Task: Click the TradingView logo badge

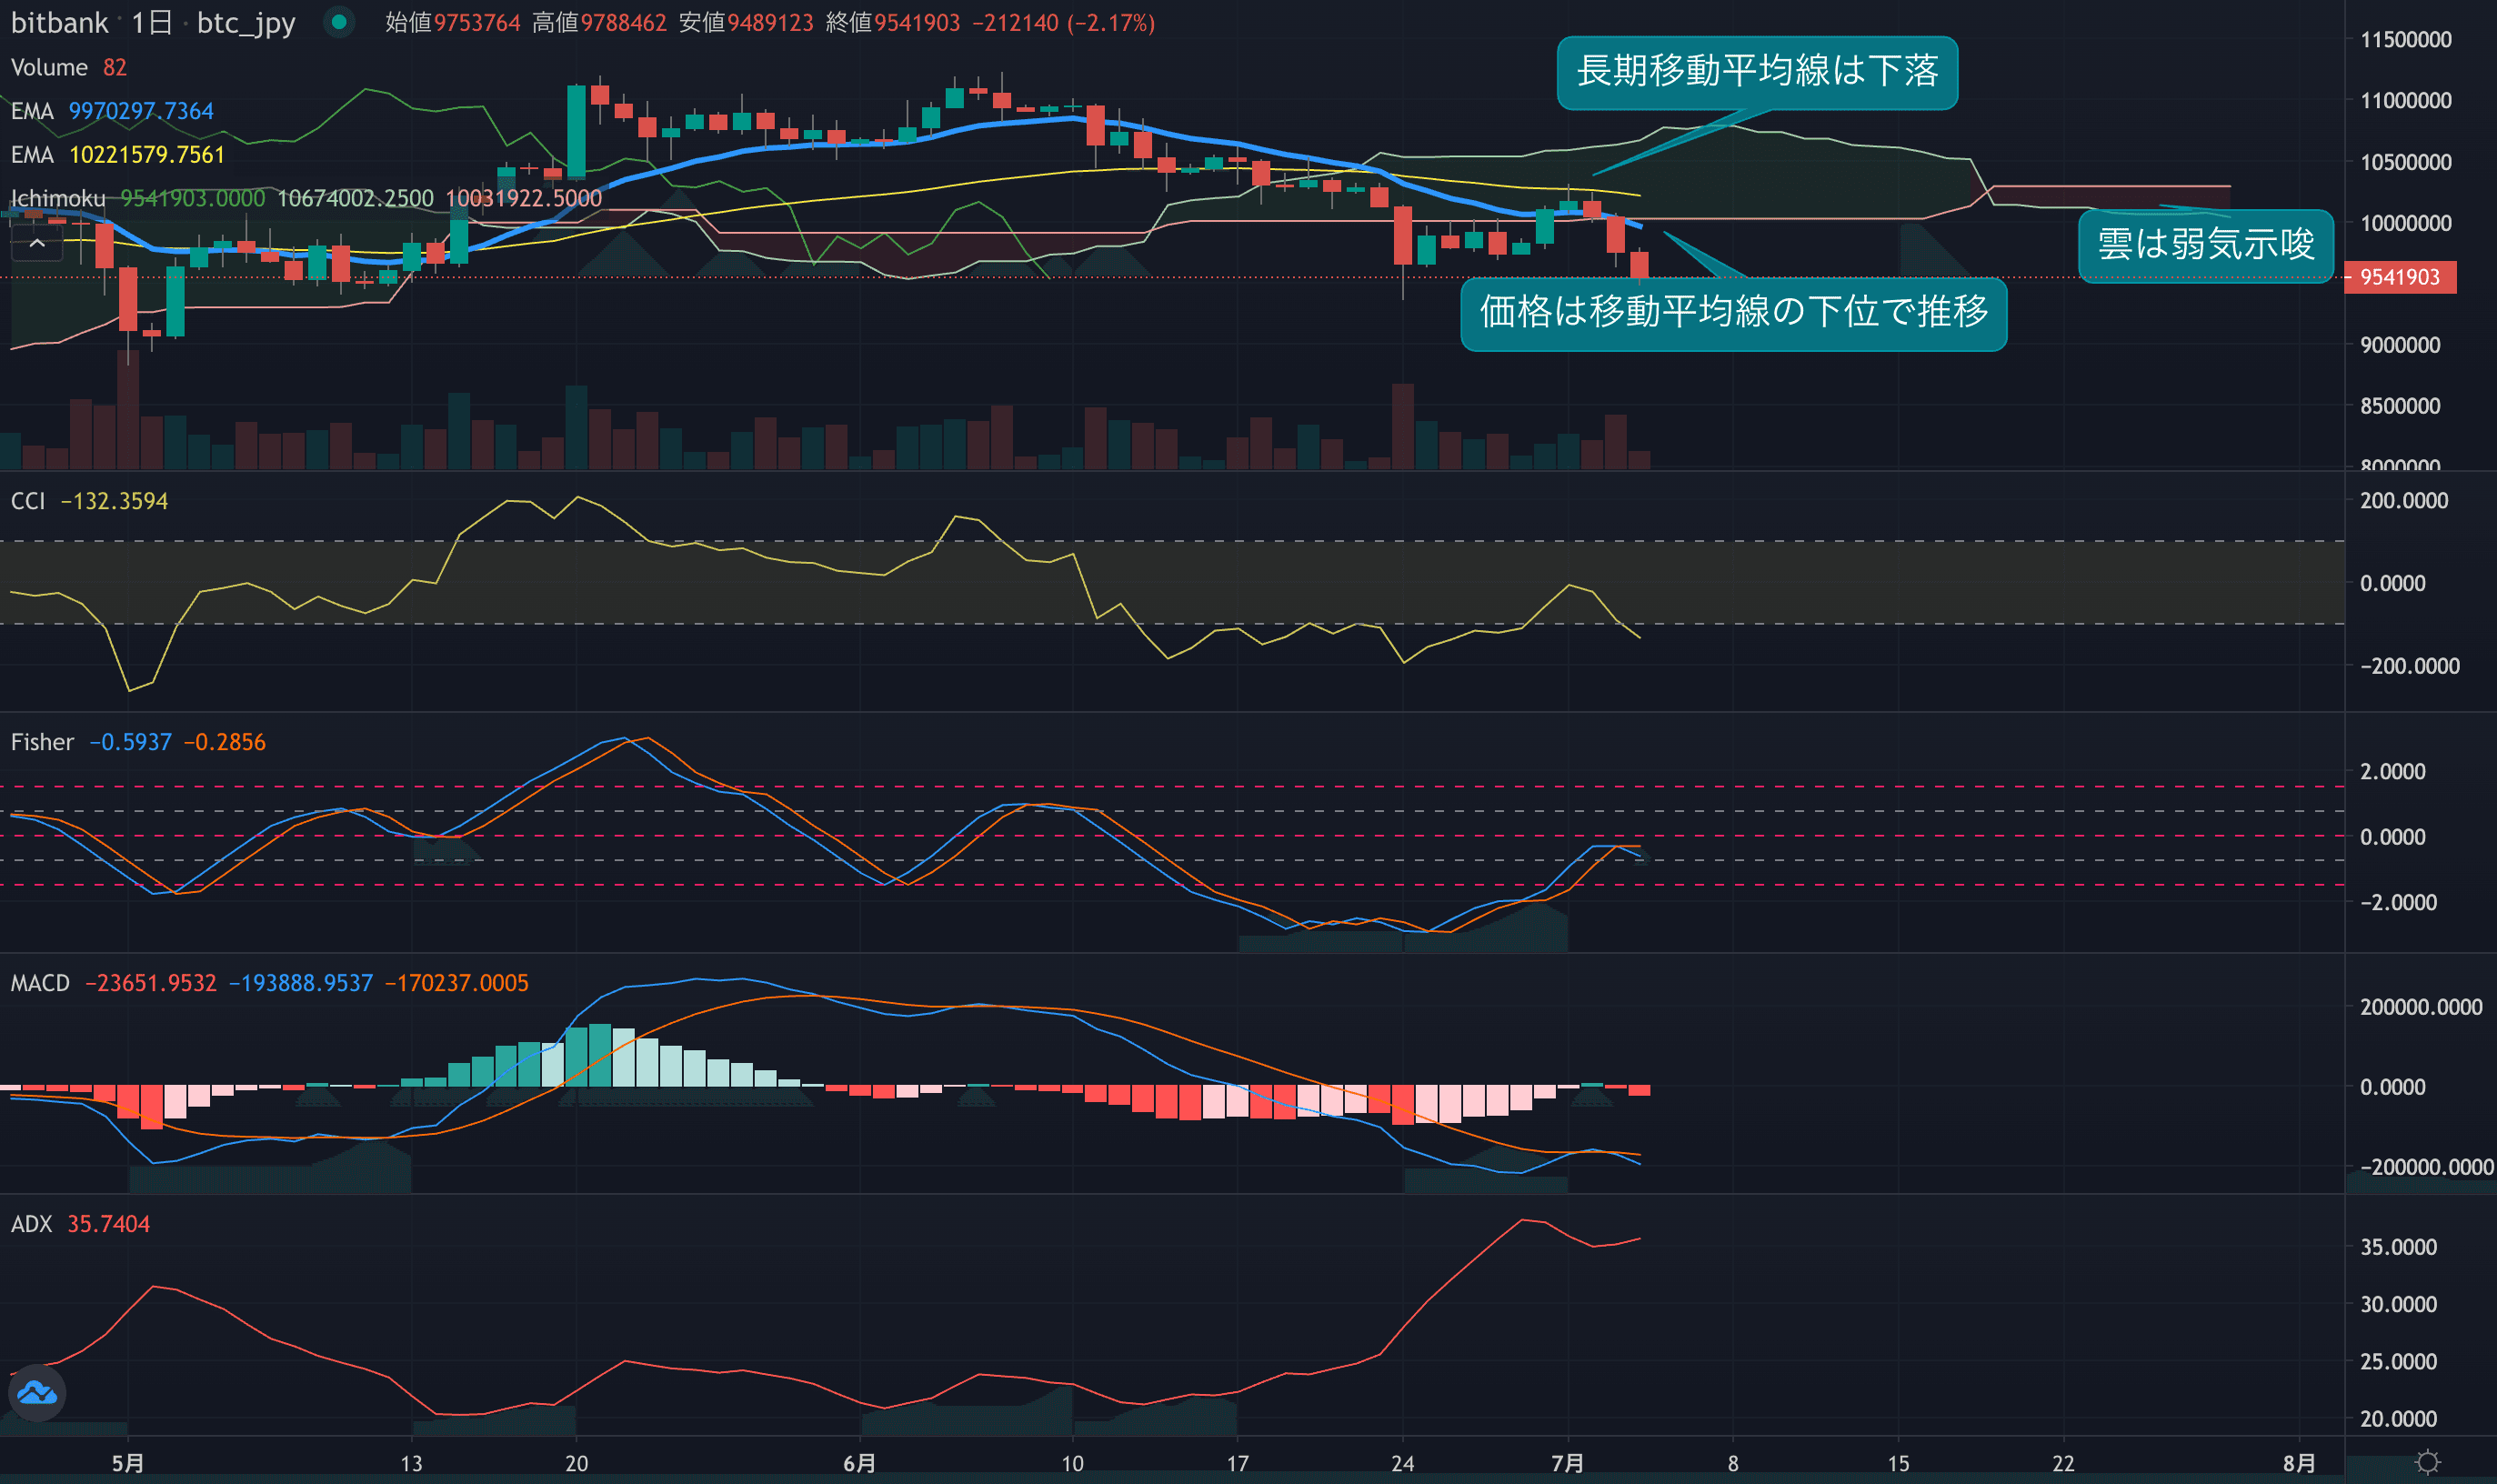Action: (38, 1392)
